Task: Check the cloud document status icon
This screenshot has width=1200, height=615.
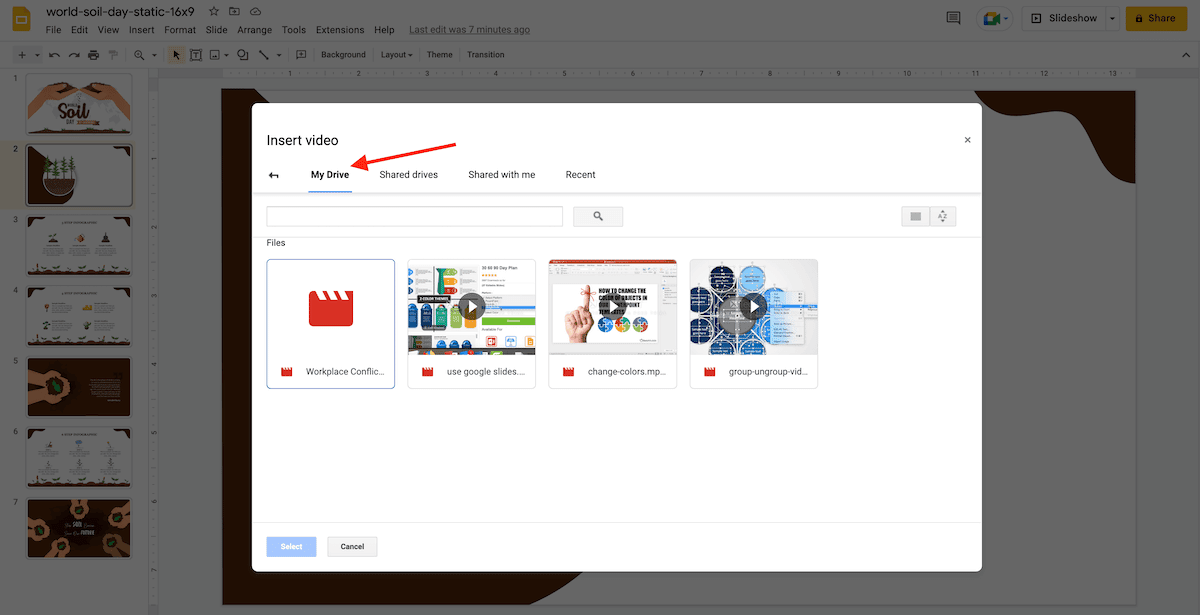Action: pos(255,12)
